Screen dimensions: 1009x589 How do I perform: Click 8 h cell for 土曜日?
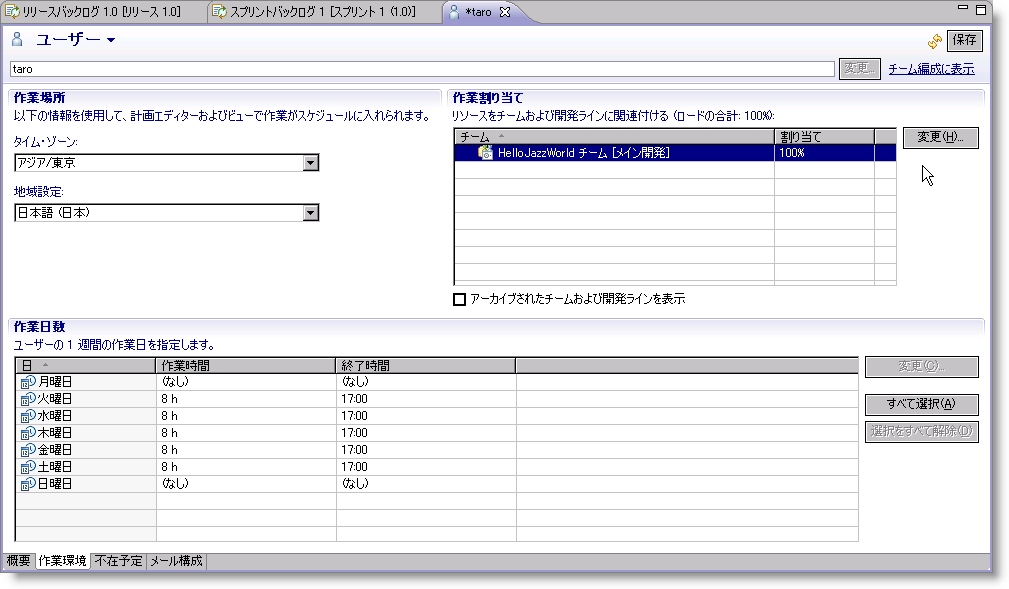tap(246, 467)
